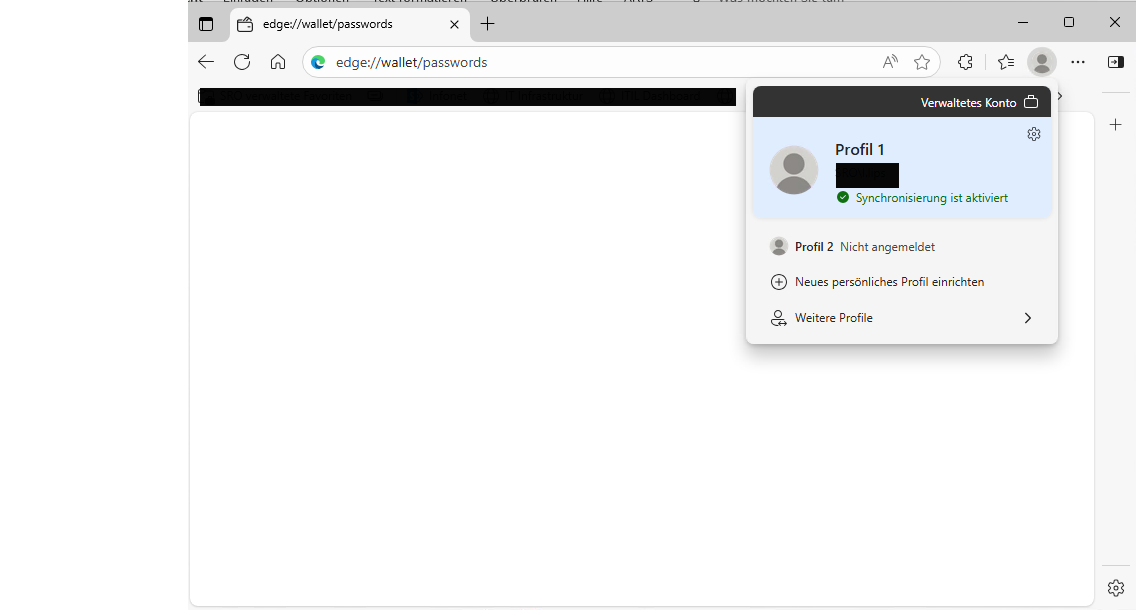Click the large Profil 1 avatar picture
The height and width of the screenshot is (610, 1136).
click(x=794, y=170)
